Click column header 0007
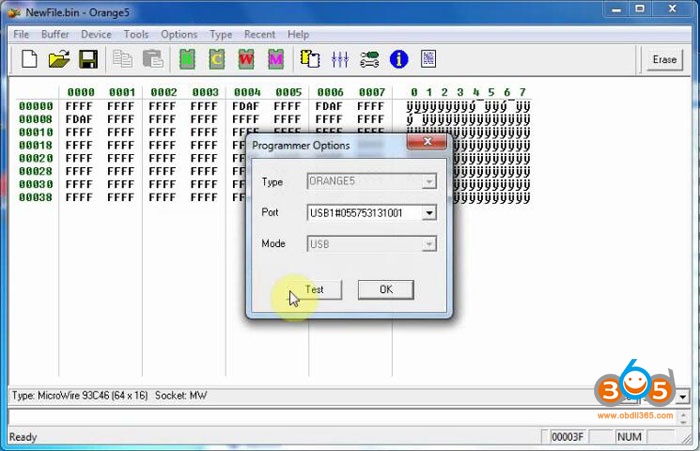 (372, 92)
